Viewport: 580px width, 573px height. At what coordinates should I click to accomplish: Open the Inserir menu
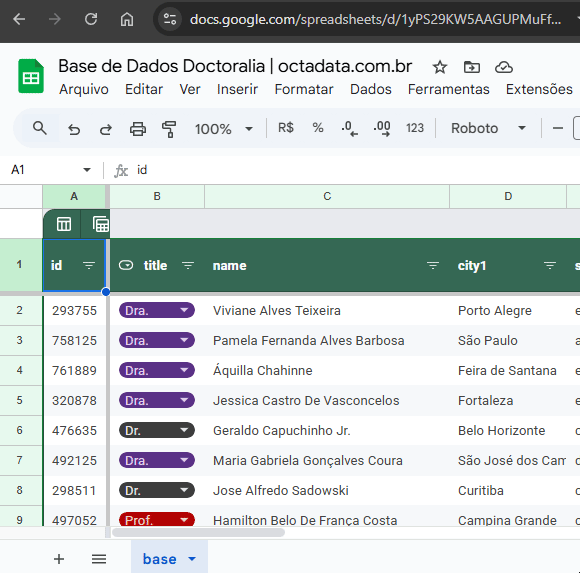click(237, 89)
